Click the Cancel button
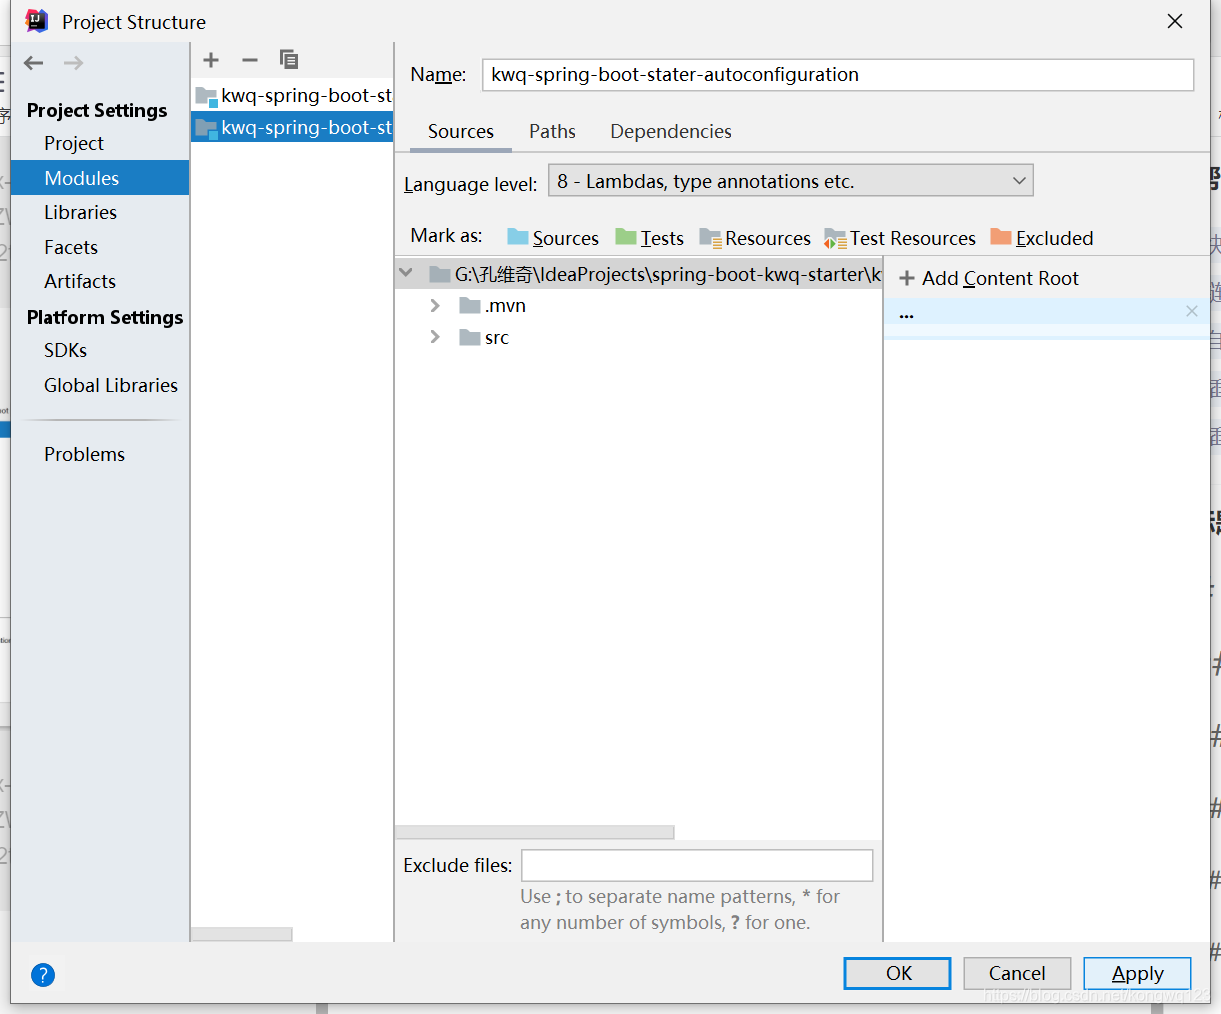 (1017, 973)
